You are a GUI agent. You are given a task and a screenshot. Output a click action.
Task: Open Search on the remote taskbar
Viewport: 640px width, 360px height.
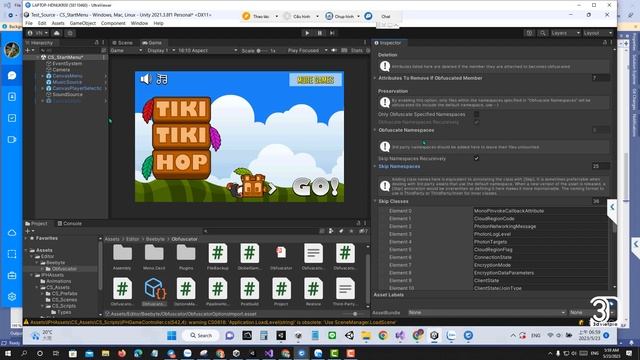[x=201, y=336]
